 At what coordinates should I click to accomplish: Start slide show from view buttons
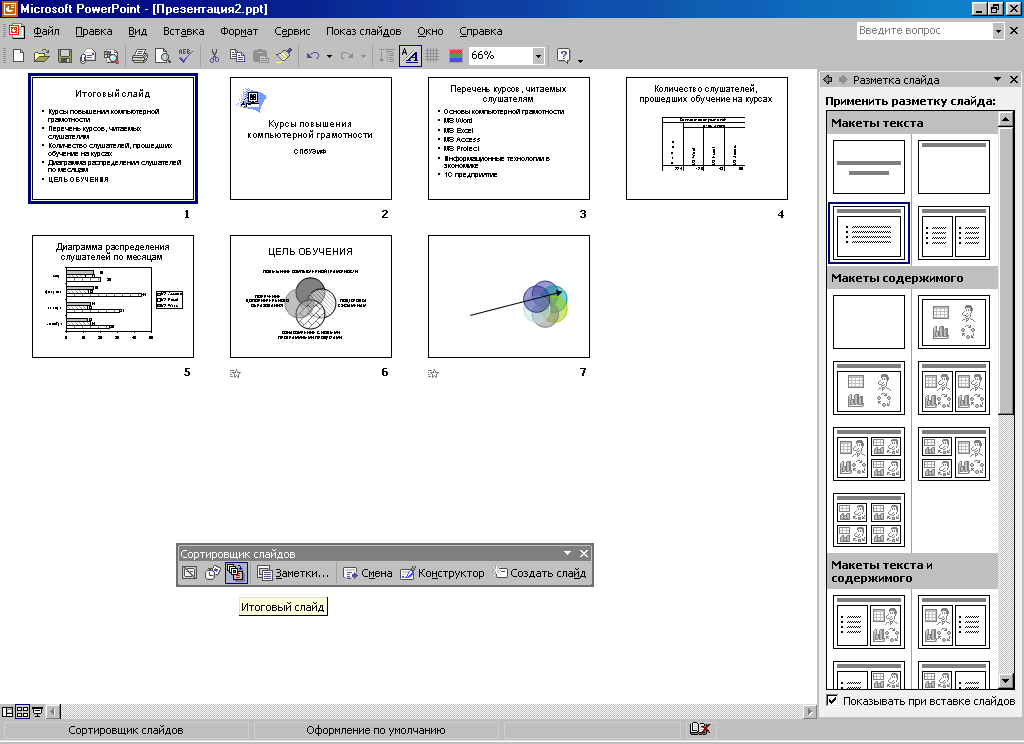[x=37, y=711]
